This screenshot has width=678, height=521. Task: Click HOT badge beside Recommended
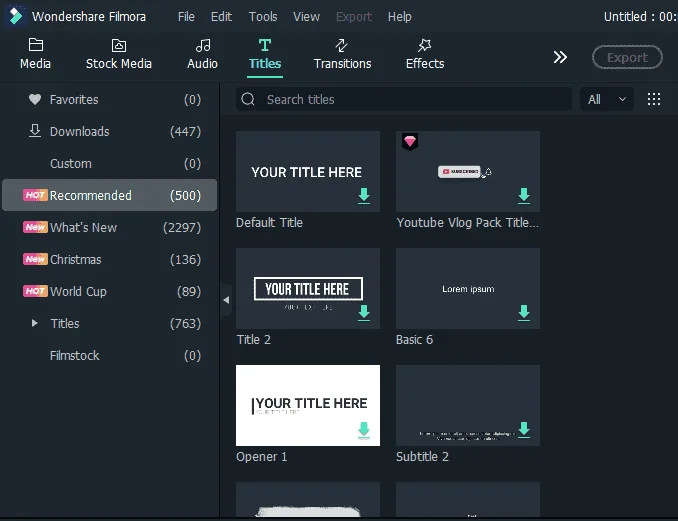(35, 195)
